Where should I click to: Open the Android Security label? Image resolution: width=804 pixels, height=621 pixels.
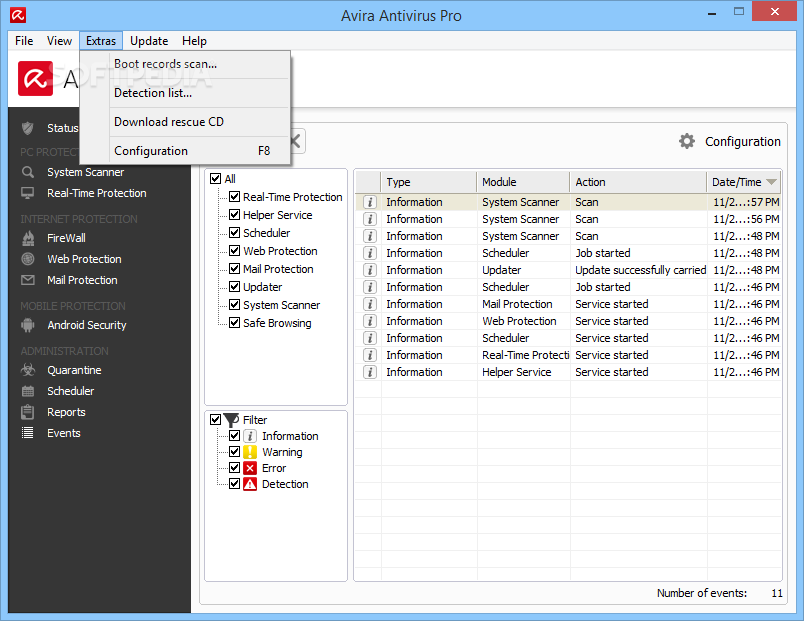click(87, 325)
